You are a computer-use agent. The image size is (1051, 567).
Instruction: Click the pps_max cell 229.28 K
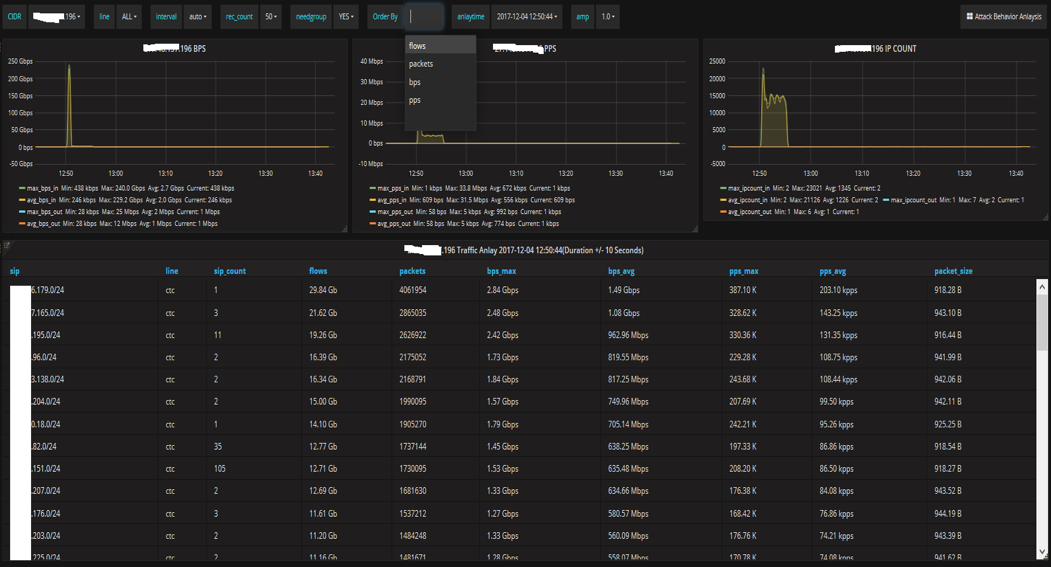click(x=743, y=357)
